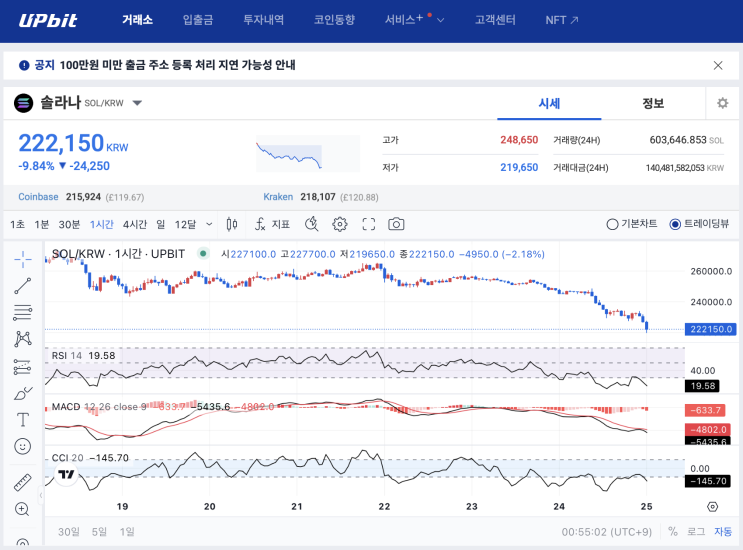
Task: Select the Text annotation tool
Action: click(x=22, y=420)
